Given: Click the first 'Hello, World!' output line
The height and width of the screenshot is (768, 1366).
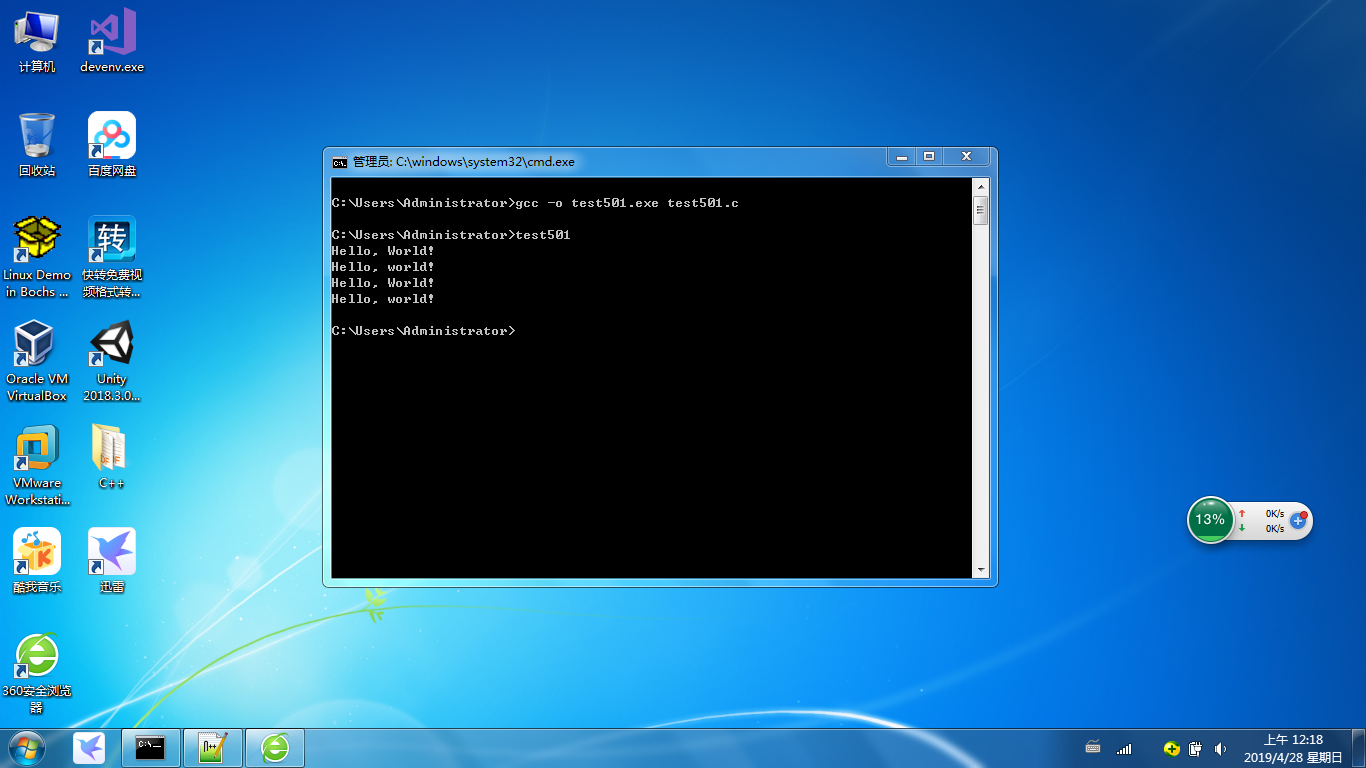Looking at the screenshot, I should click(383, 251).
